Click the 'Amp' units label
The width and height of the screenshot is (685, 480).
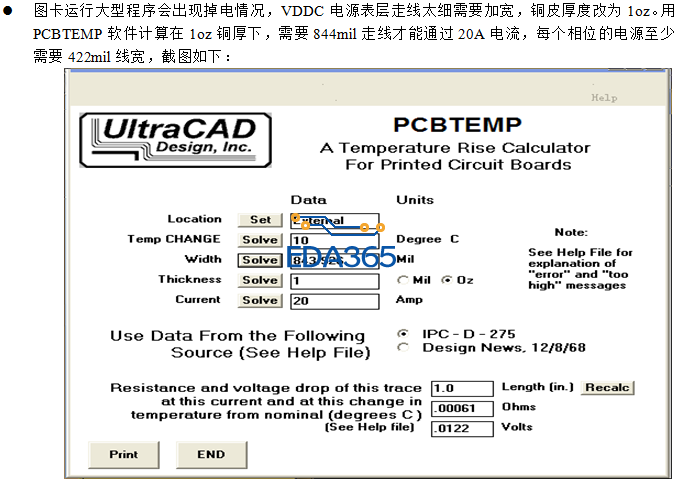point(409,300)
